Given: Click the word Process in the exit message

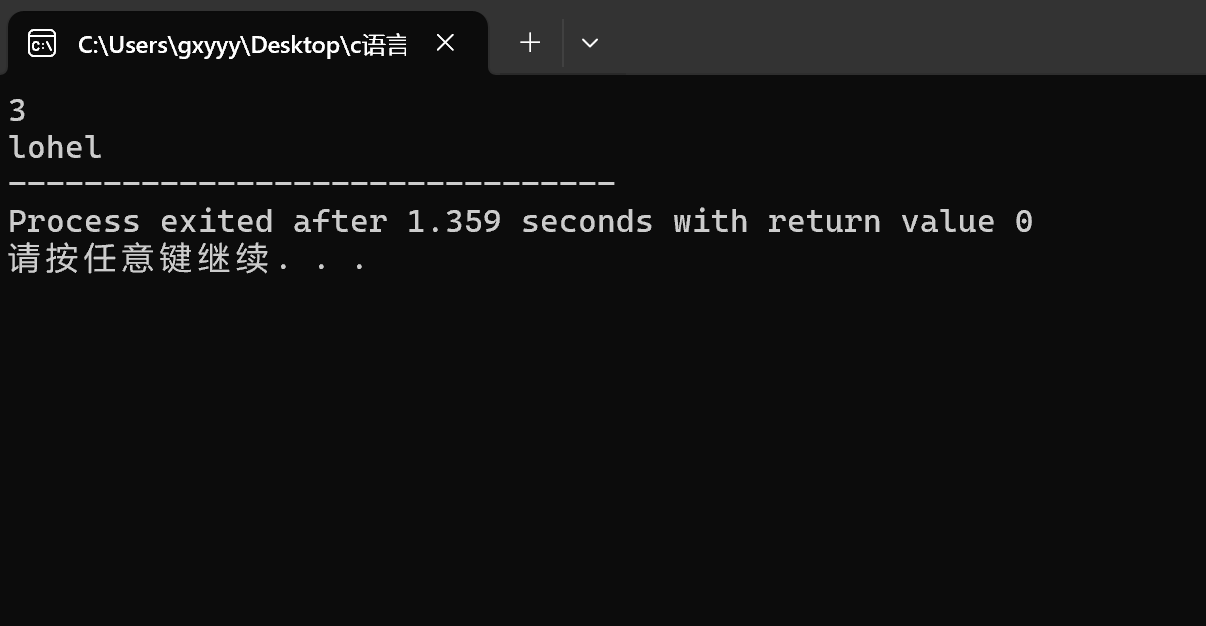Looking at the screenshot, I should click(x=74, y=221).
